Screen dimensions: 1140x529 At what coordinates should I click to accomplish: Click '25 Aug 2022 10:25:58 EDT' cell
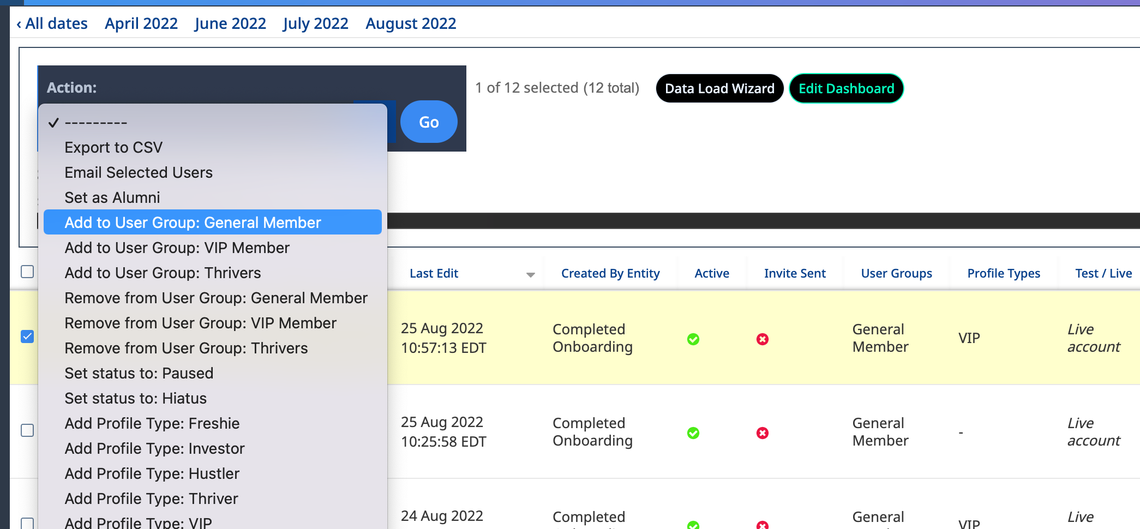pos(443,432)
